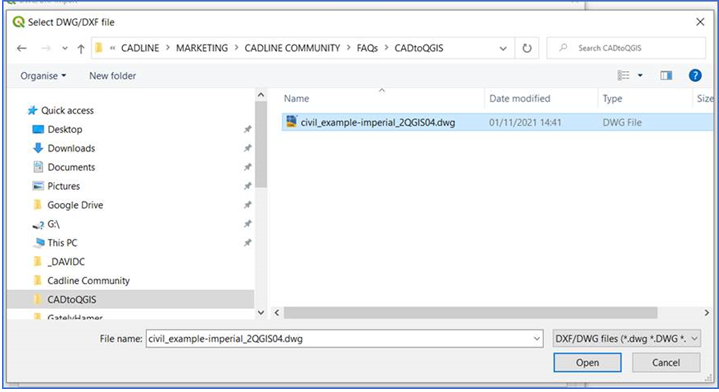Click the forward navigation arrow
Image resolution: width=719 pixels, height=392 pixels.
pos(45,48)
